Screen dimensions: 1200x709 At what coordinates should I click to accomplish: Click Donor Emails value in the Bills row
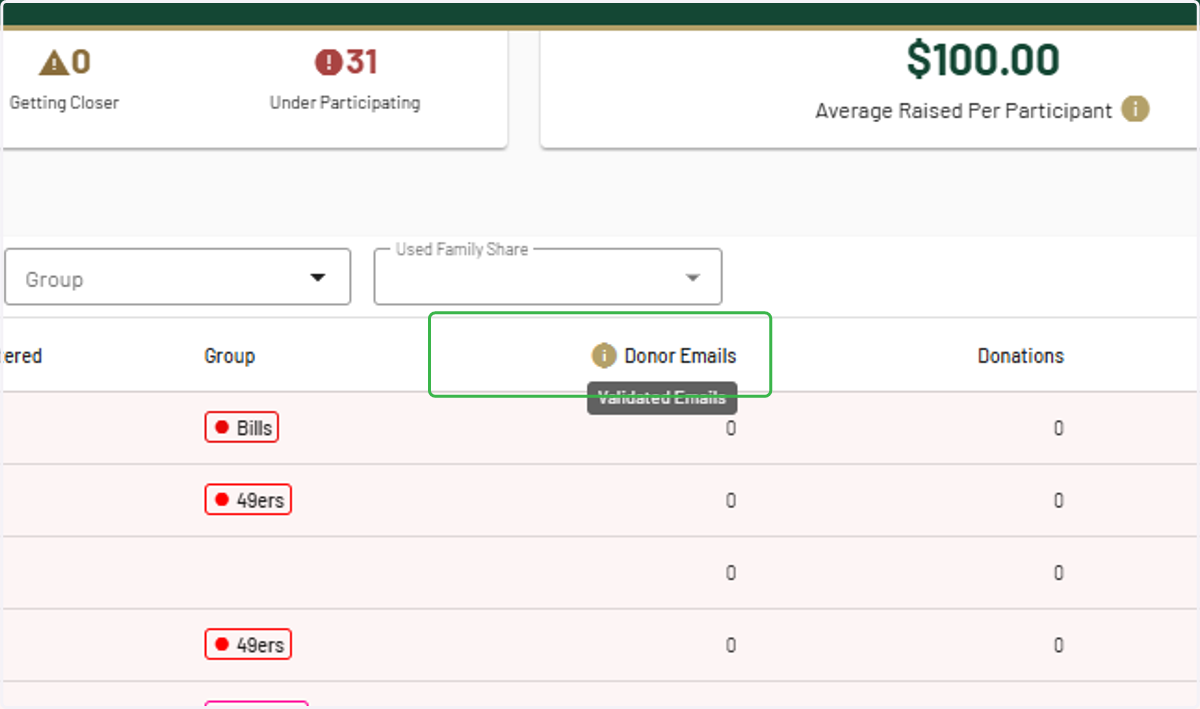(x=730, y=428)
